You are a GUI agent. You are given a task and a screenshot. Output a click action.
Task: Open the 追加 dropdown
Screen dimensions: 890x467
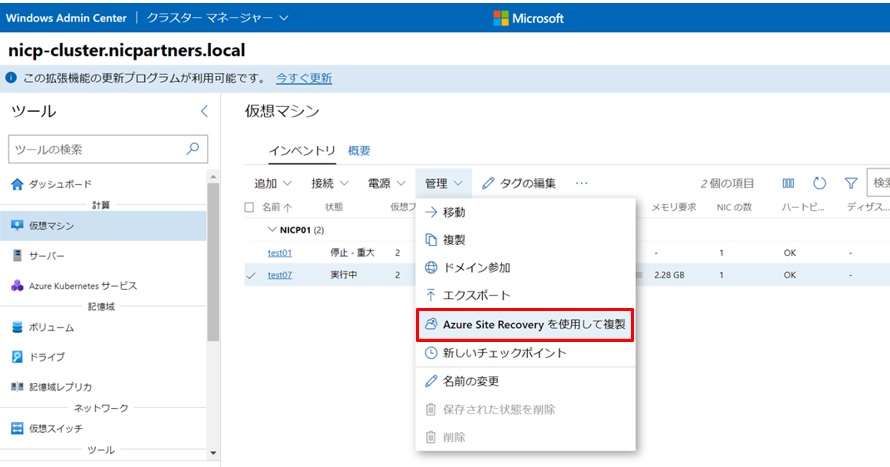tap(273, 183)
